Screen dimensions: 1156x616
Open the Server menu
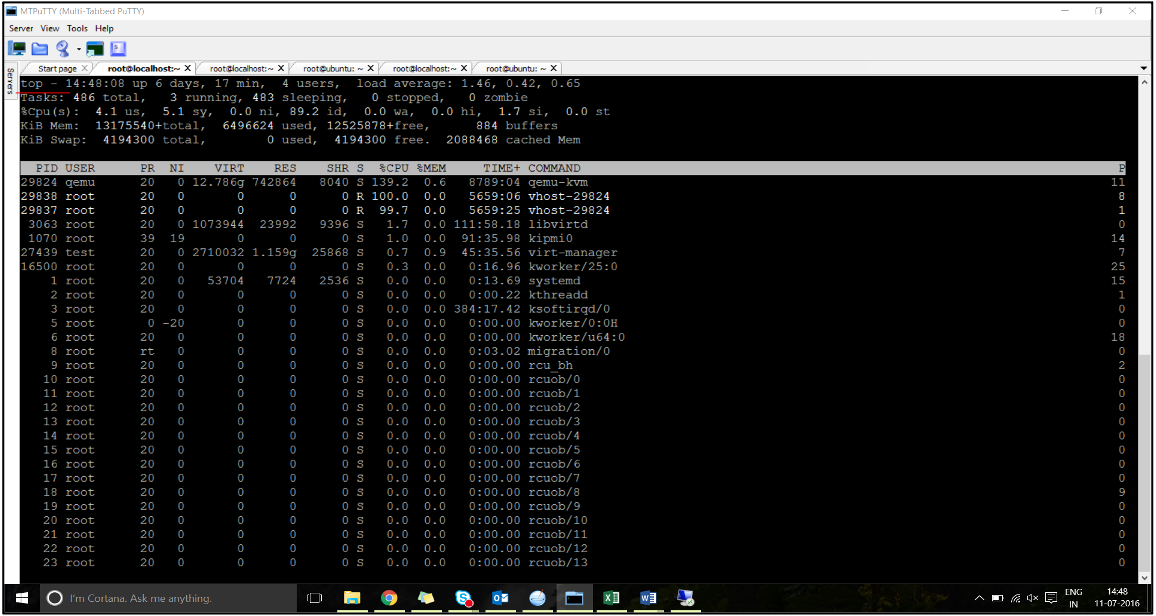click(21, 28)
